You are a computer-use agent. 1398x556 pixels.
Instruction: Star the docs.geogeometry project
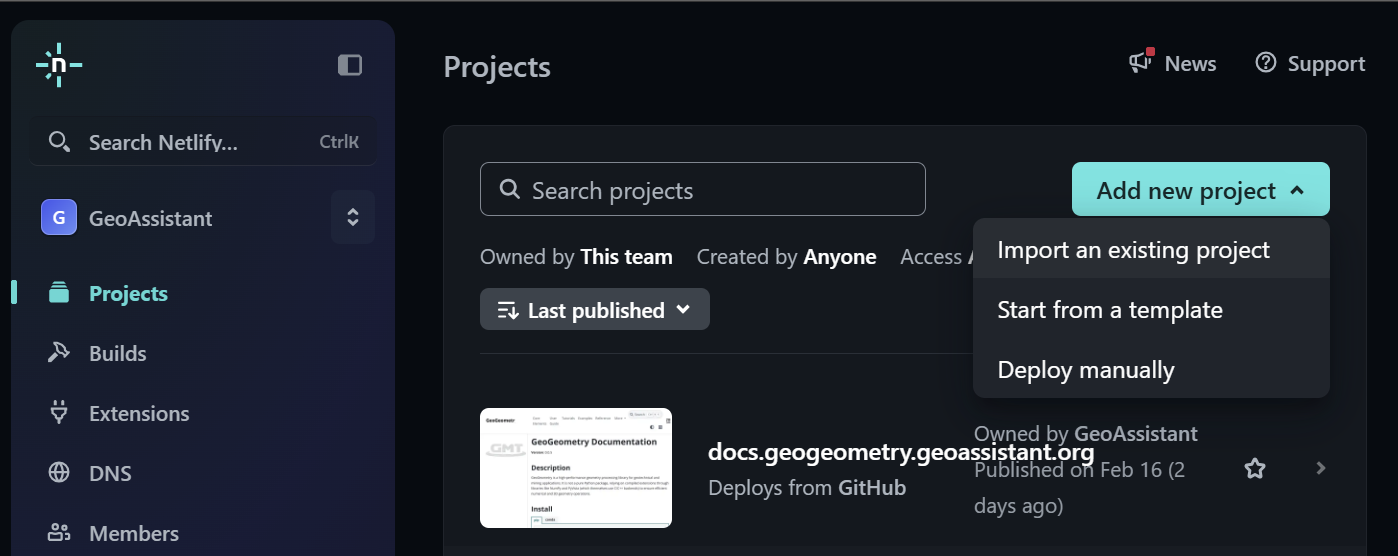click(1255, 468)
